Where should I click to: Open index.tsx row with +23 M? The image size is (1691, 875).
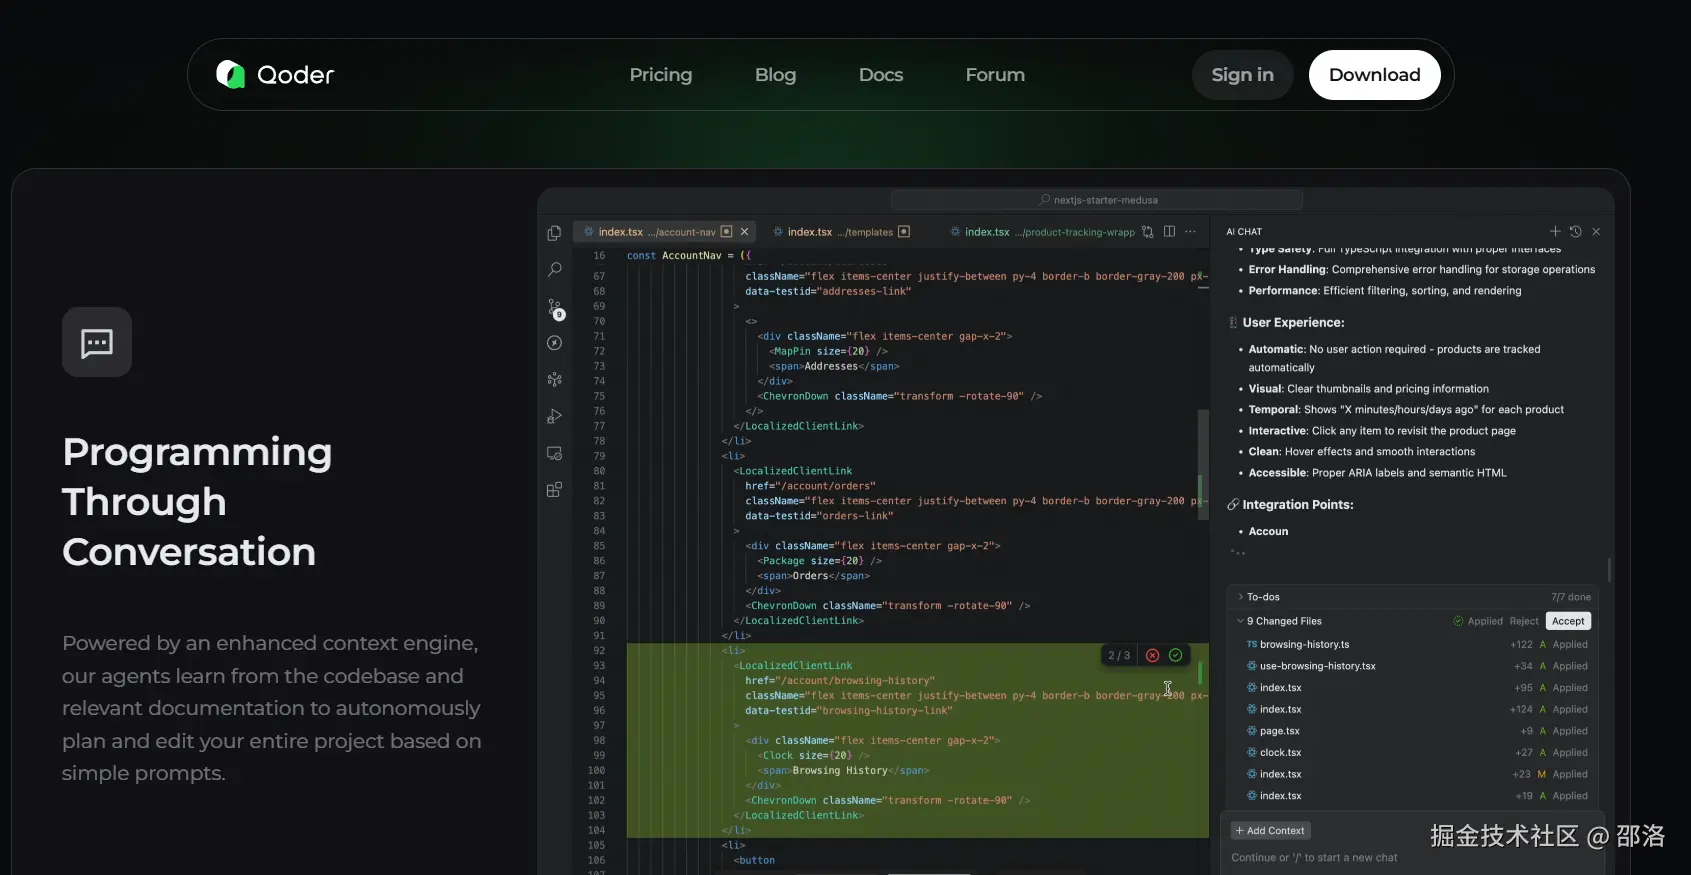pos(1411,775)
